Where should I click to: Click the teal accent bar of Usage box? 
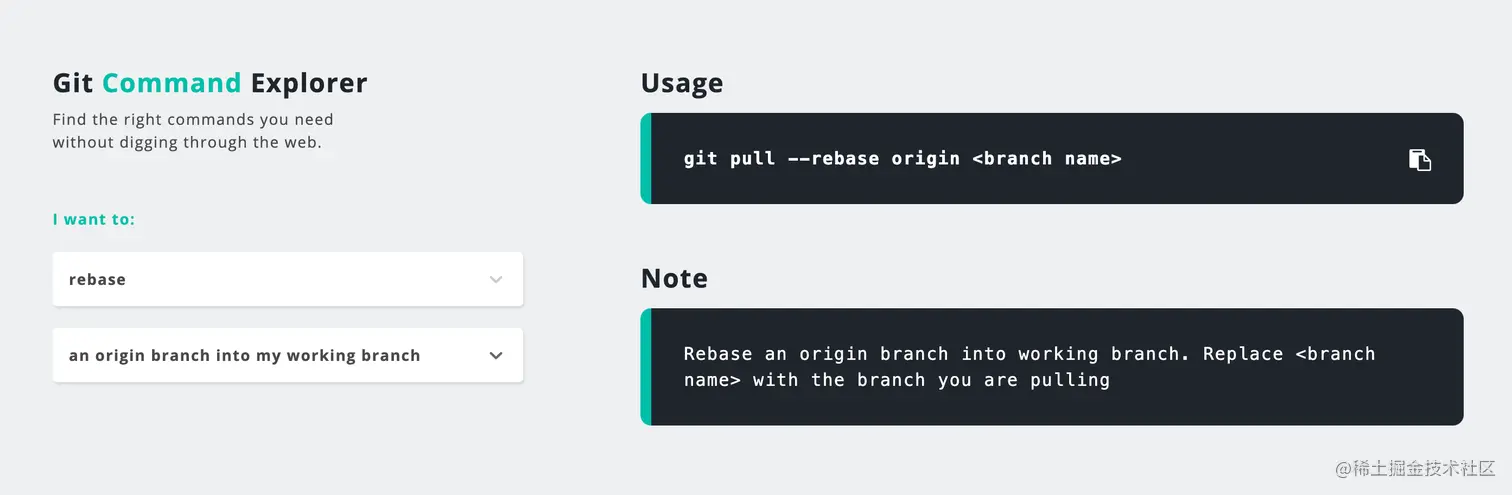[646, 159]
